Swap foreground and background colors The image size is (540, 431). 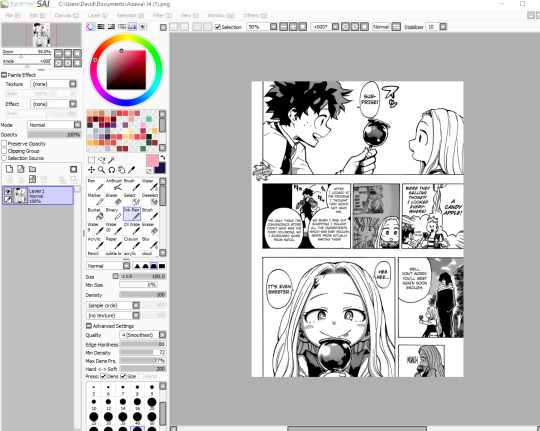(x=163, y=158)
